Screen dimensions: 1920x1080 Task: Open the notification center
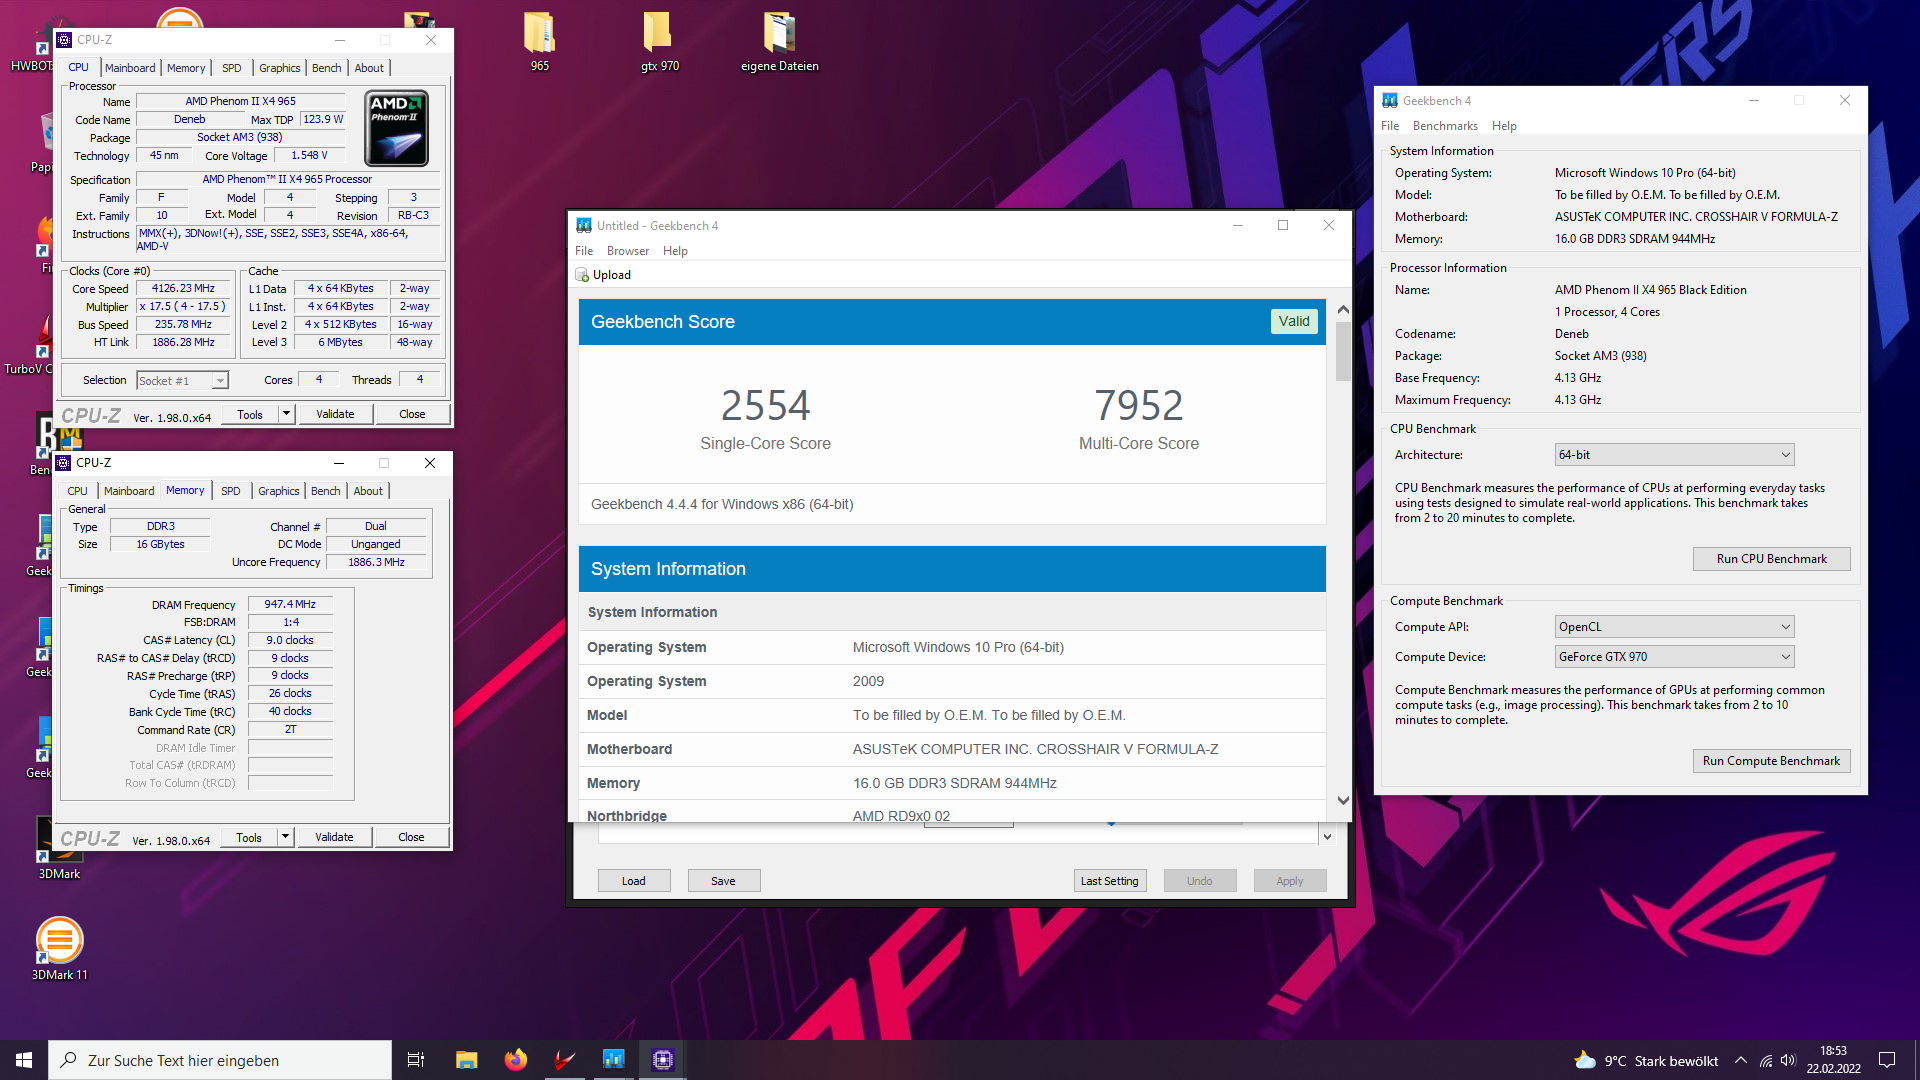tap(1887, 1060)
